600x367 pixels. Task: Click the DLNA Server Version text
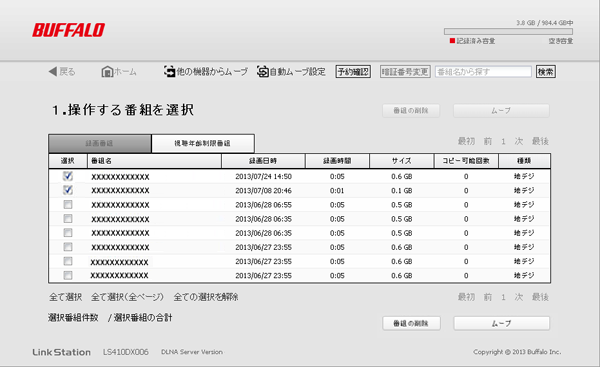coord(192,352)
